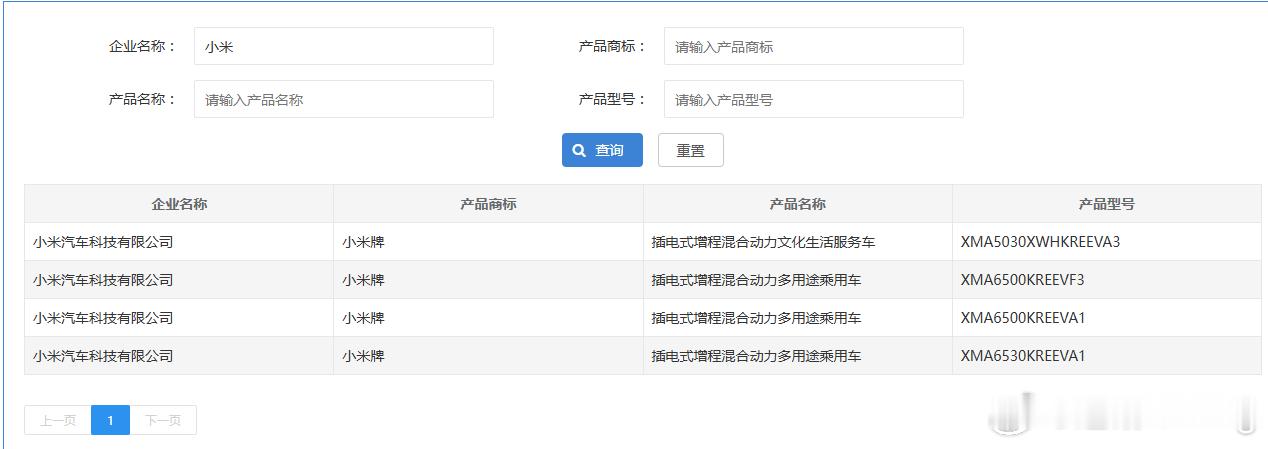Click 插电式增程混合动力文化生活服务车 product name cell
1268x449 pixels.
(797, 242)
